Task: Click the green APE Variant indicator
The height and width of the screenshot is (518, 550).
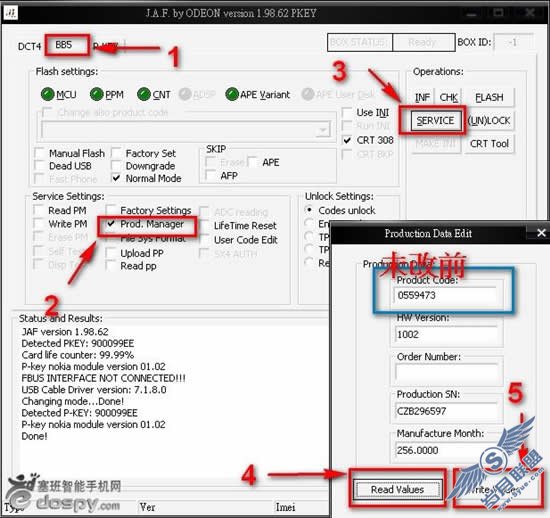Action: pyautogui.click(x=232, y=94)
